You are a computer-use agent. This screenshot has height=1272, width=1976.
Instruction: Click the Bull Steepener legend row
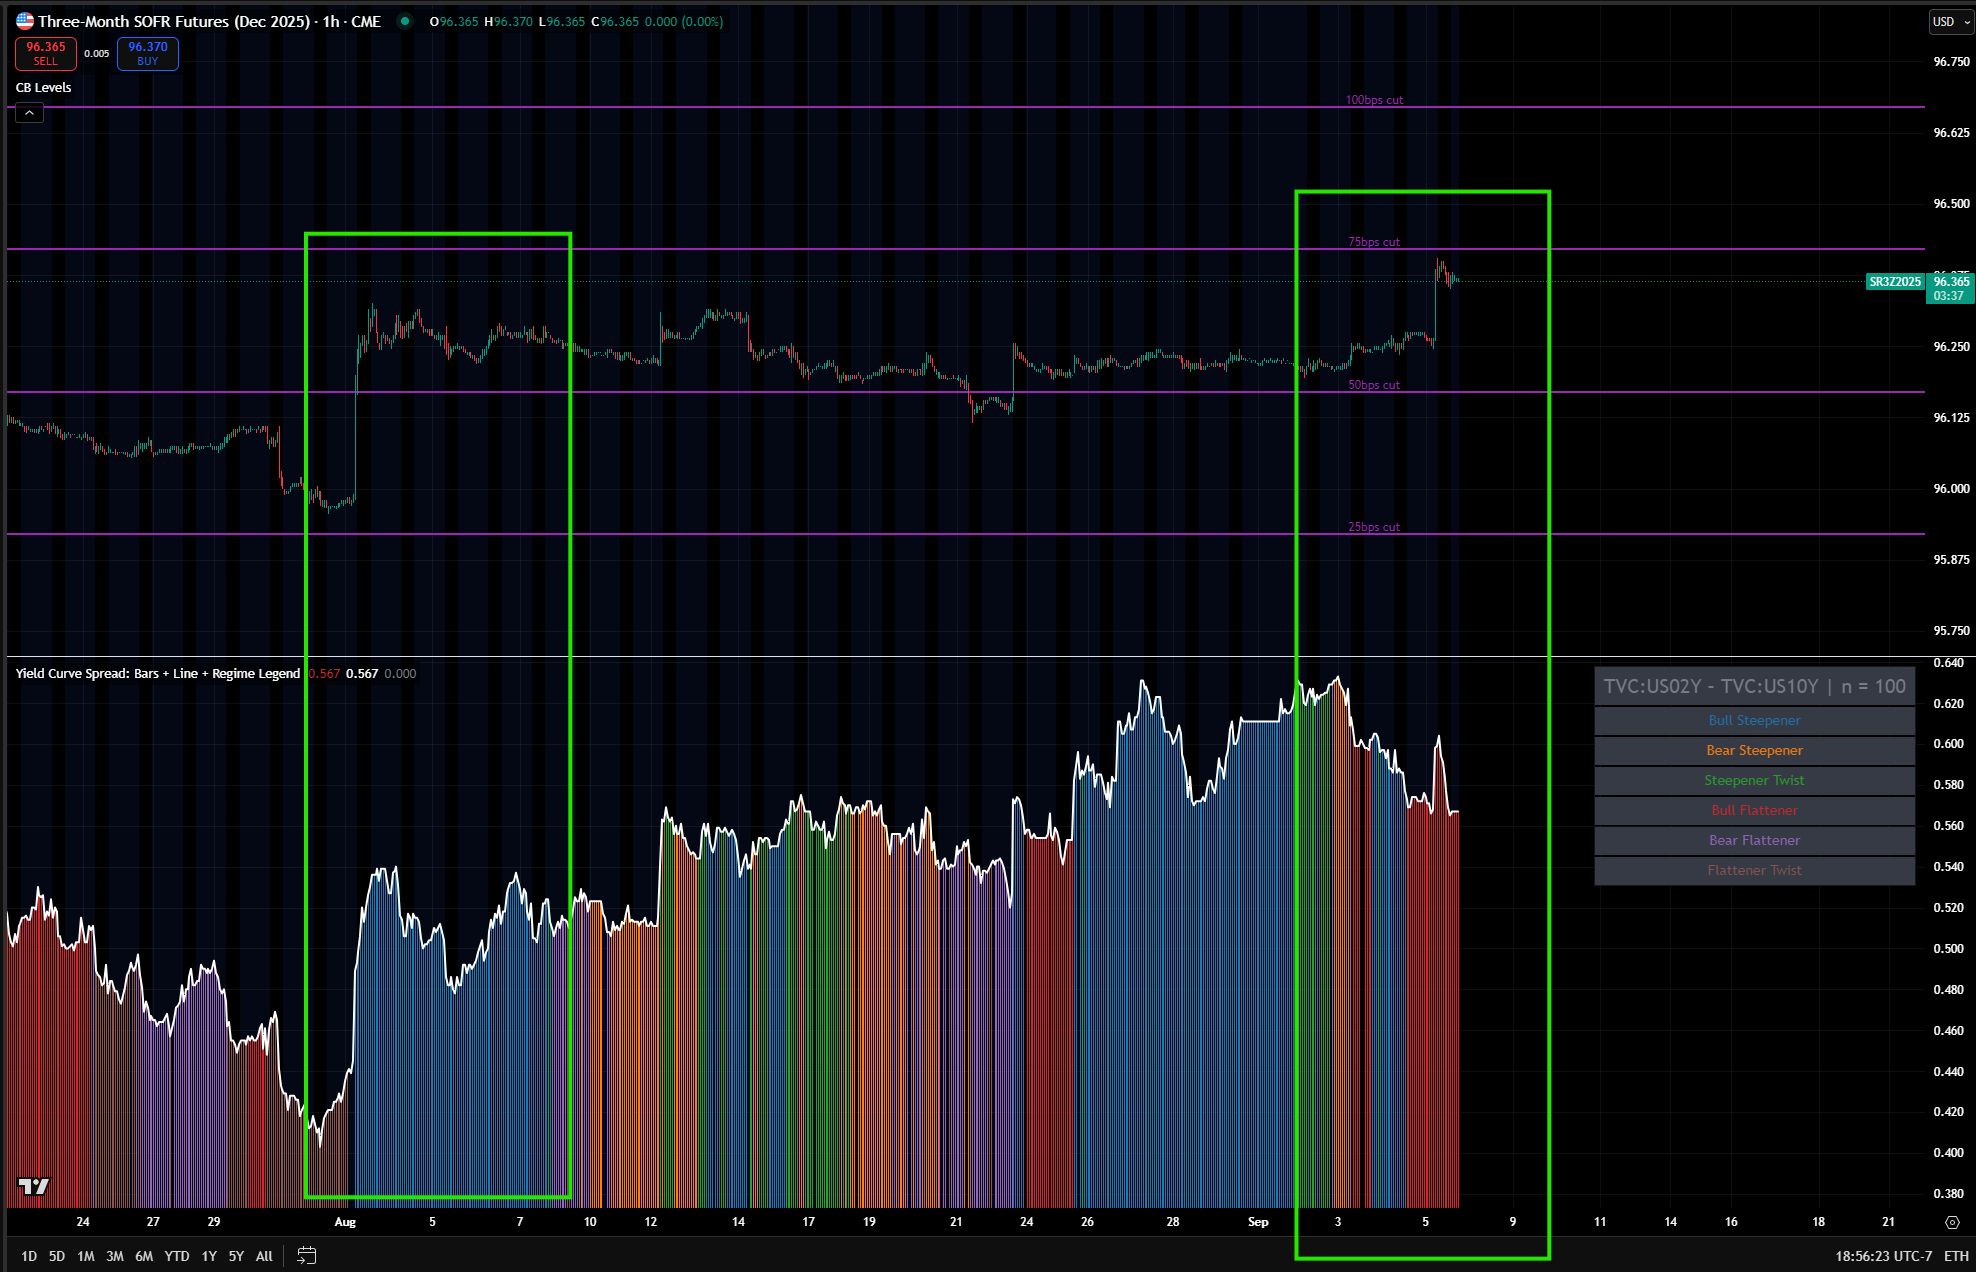[1754, 721]
